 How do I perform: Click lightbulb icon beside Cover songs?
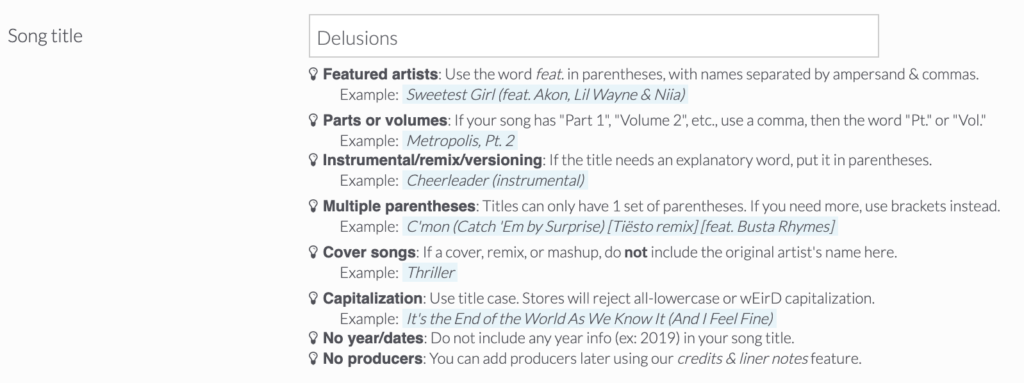(x=313, y=252)
